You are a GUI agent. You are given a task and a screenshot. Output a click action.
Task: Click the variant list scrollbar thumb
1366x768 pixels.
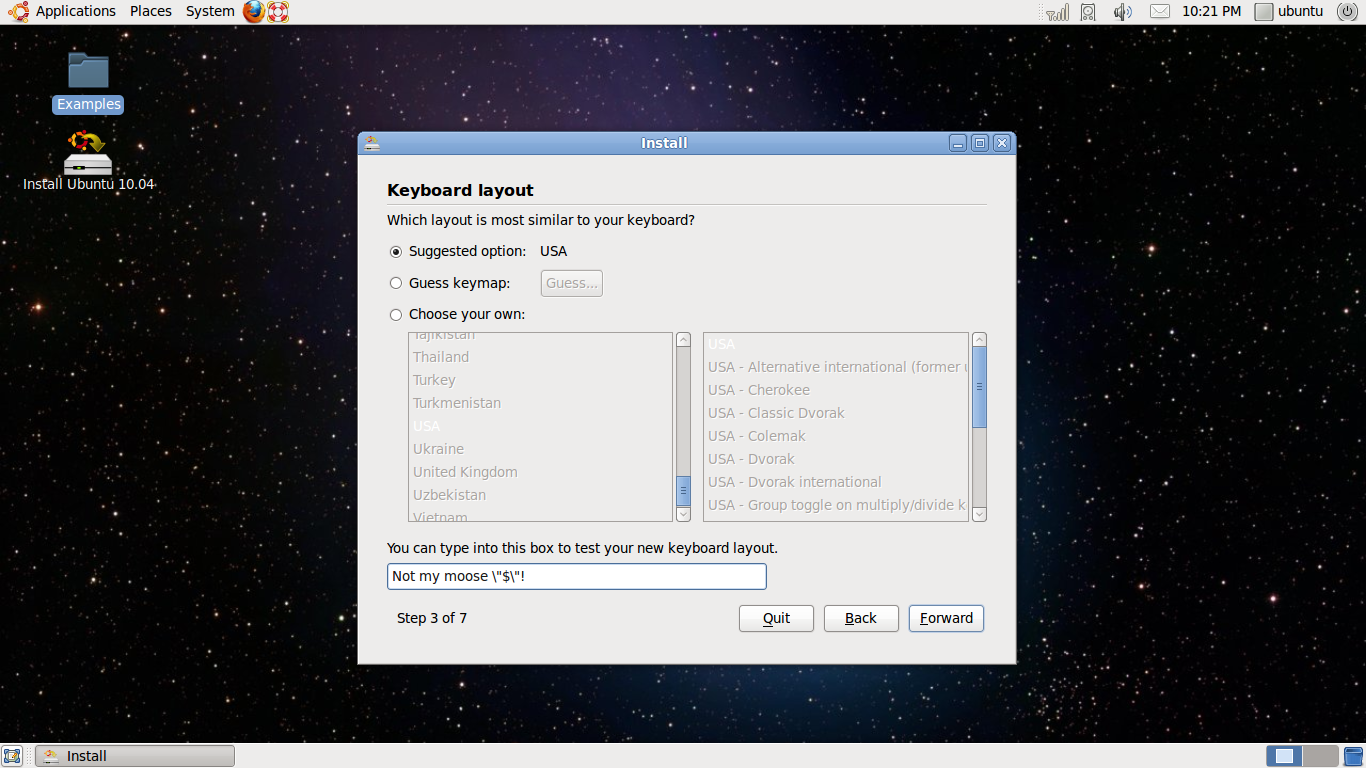980,387
